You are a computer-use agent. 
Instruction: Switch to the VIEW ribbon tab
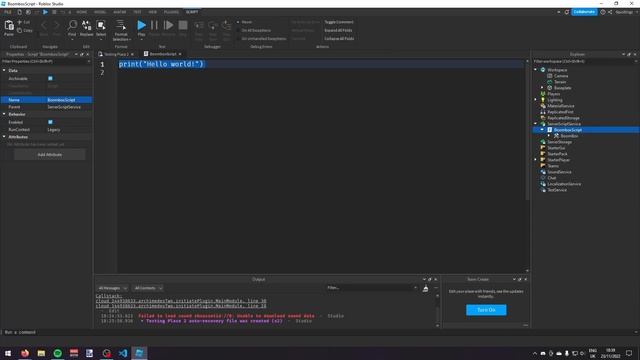pos(153,12)
